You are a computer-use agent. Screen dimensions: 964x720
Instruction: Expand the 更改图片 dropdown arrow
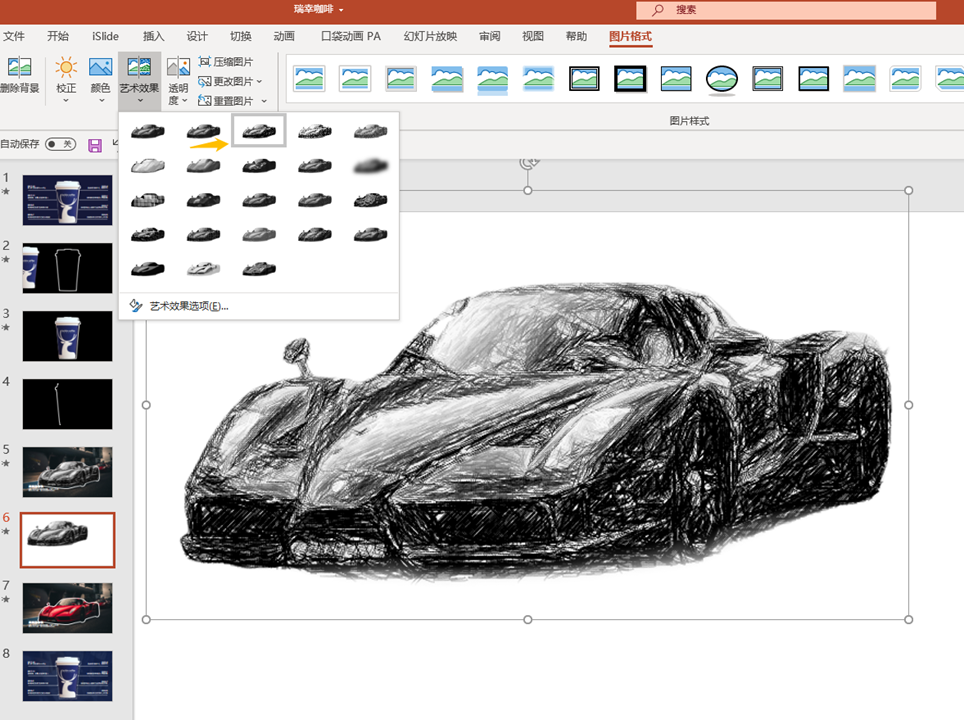pos(259,81)
